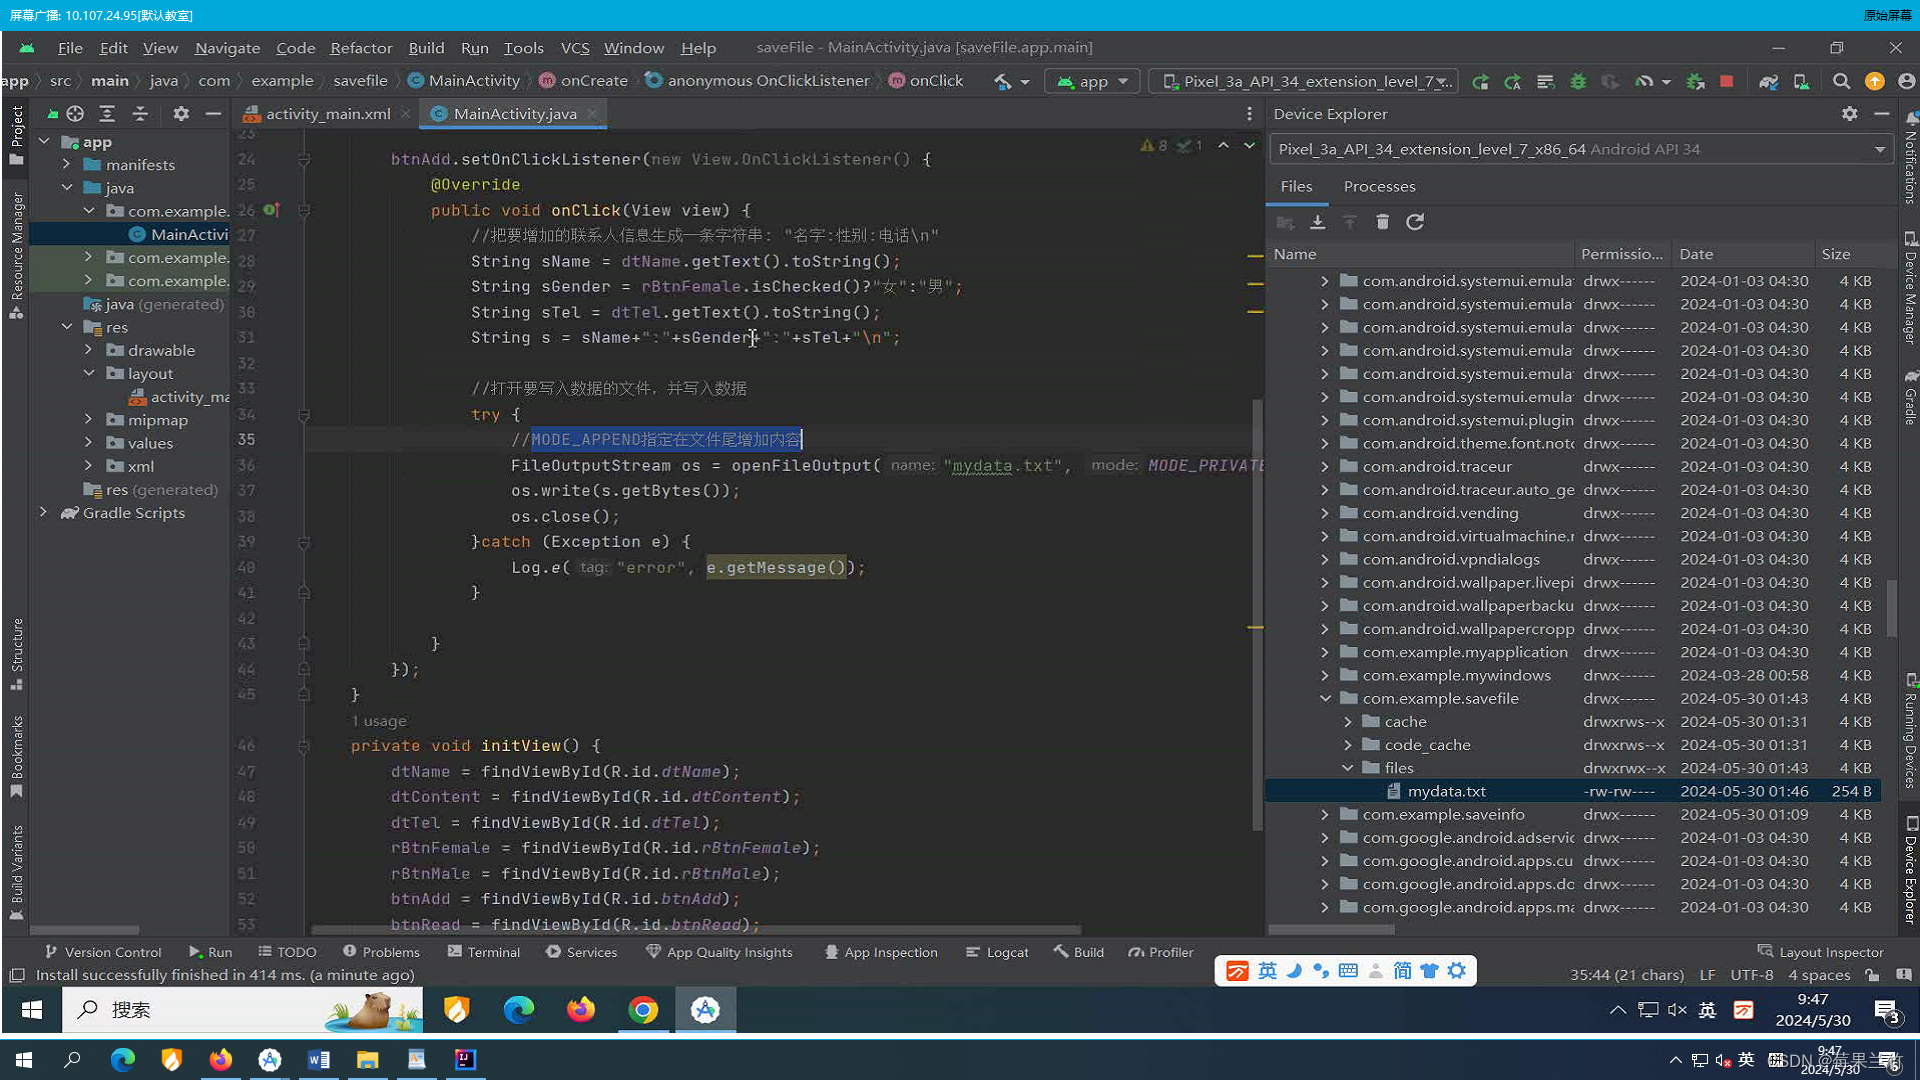Open the Logcat tool window button
Image resolution: width=1920 pixels, height=1080 pixels.
click(x=997, y=952)
